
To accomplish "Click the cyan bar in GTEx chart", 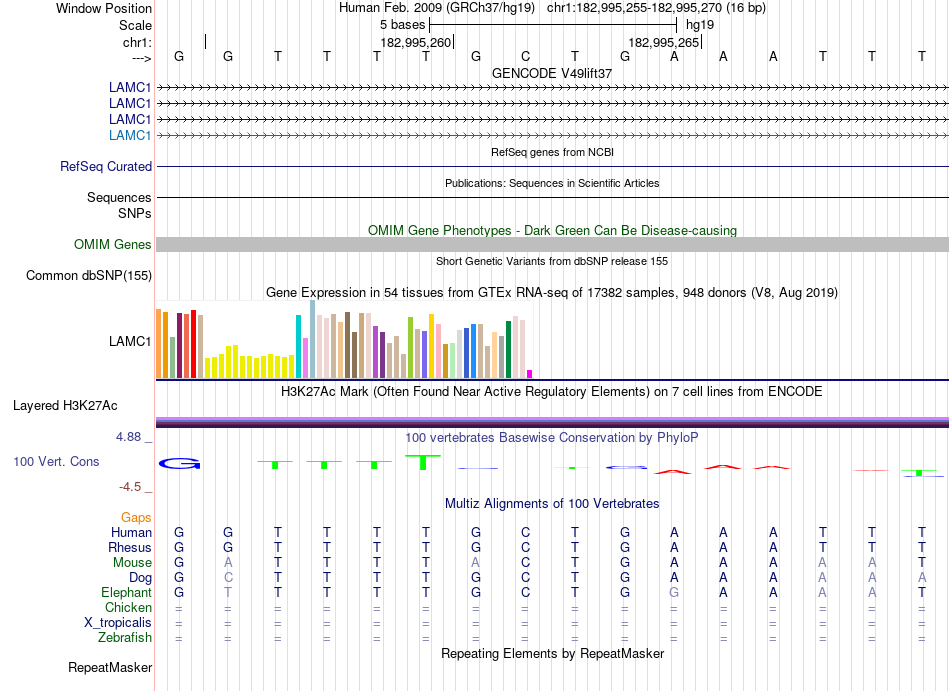I will click(x=298, y=346).
